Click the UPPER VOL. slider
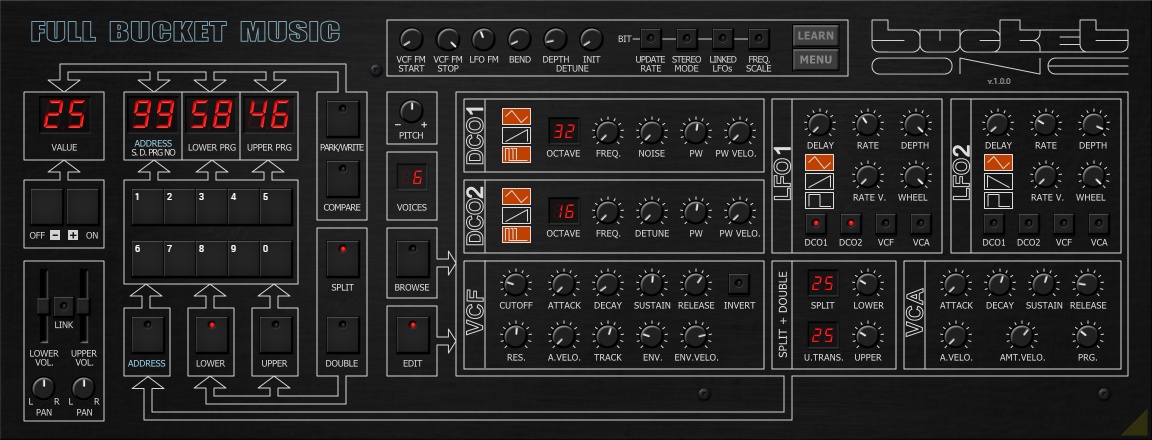The image size is (1152, 440). (84, 305)
